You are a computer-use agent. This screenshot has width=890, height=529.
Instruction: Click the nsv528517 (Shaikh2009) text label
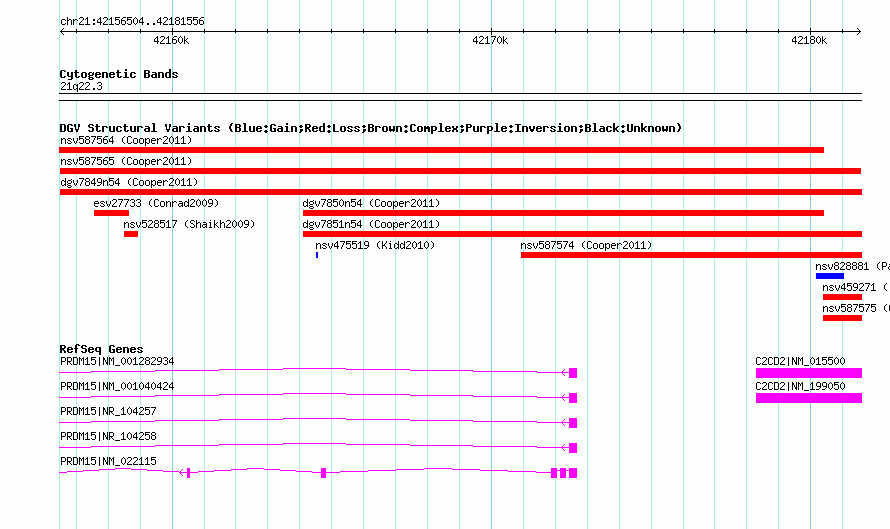click(x=189, y=224)
